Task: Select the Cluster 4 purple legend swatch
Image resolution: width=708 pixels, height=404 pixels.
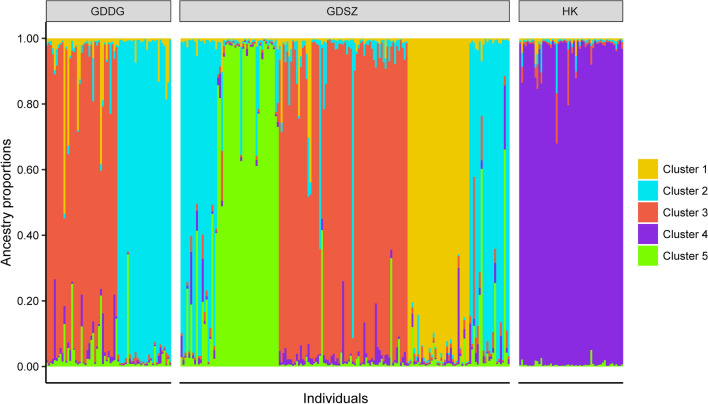Action: point(647,234)
